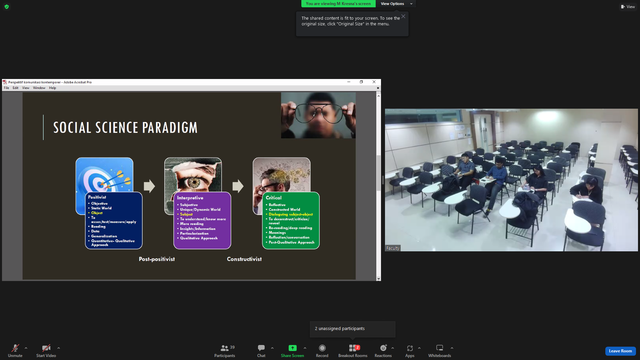Expand the Apps options arrow

(419, 348)
